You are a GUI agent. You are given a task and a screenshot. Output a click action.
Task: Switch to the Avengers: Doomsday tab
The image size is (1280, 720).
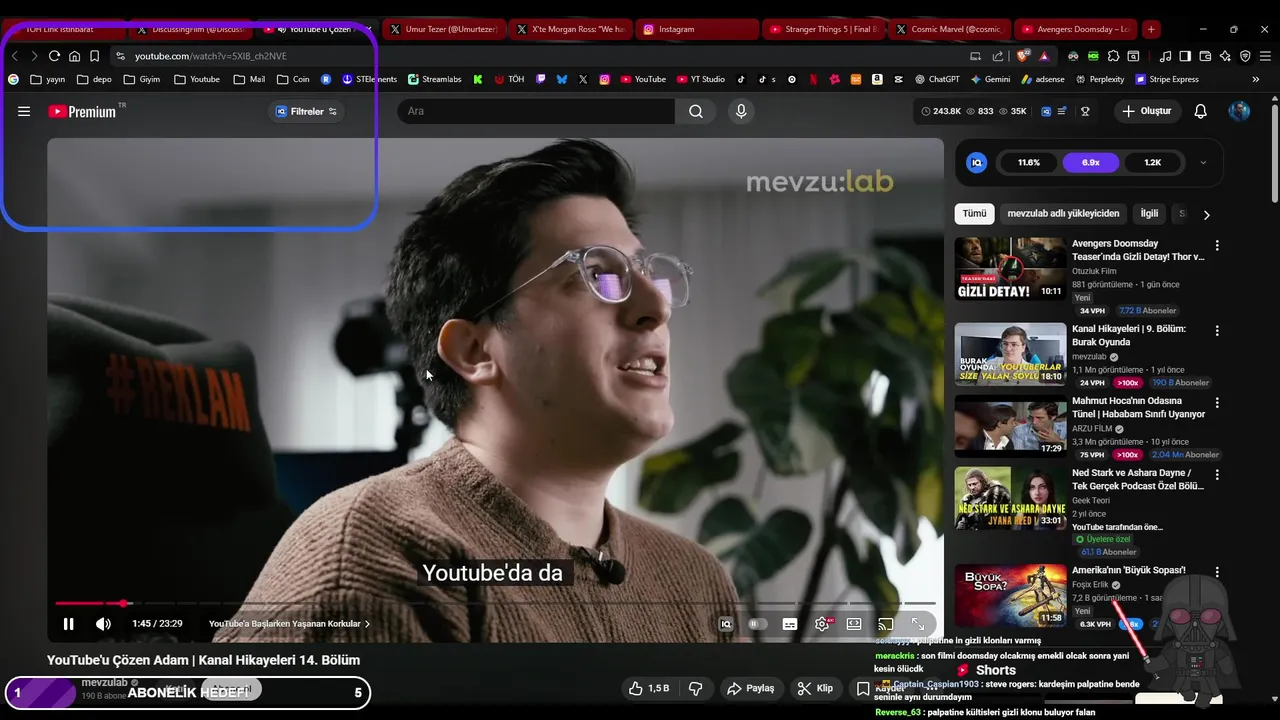pyautogui.click(x=1075, y=29)
